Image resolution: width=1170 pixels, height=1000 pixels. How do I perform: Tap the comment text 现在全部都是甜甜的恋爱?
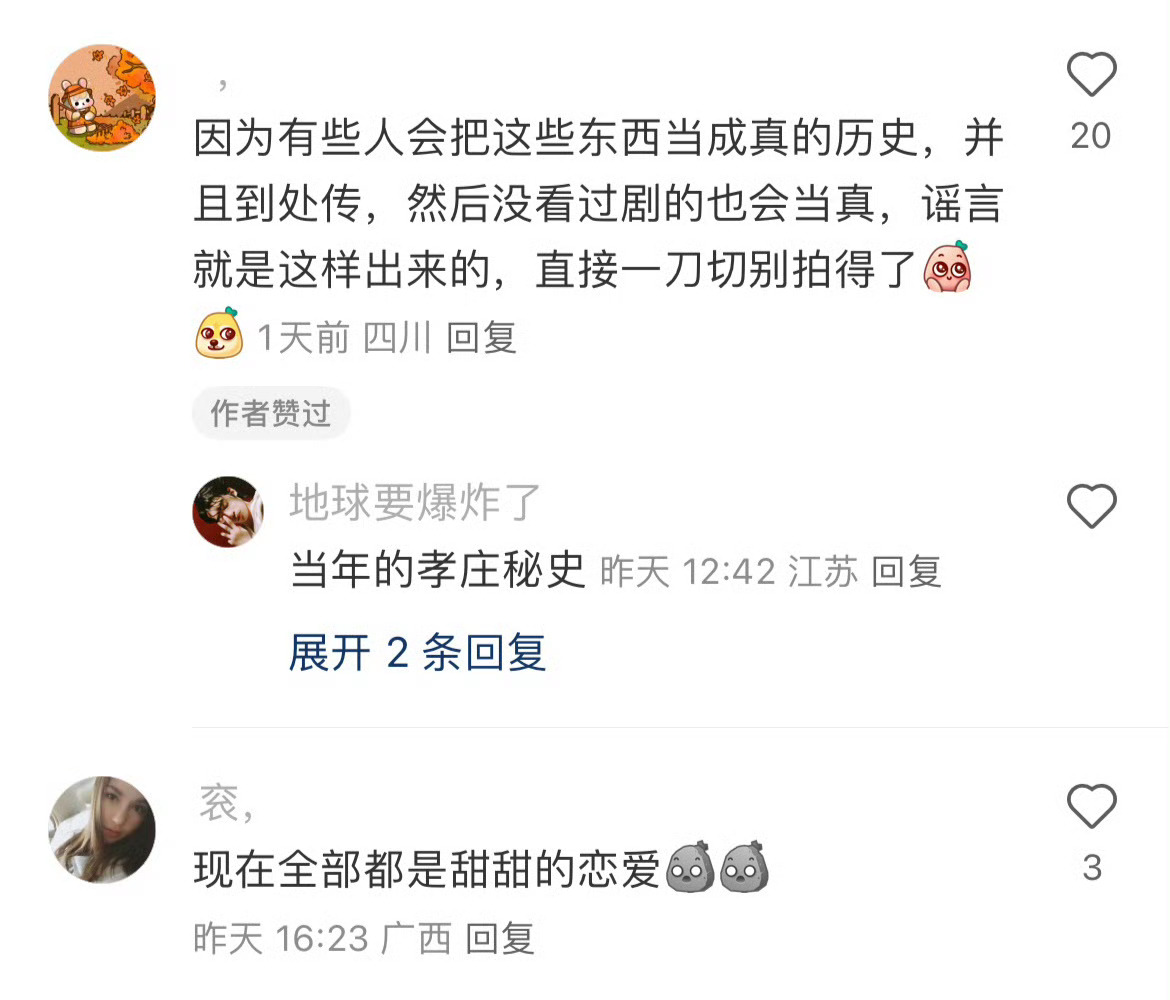pos(427,869)
